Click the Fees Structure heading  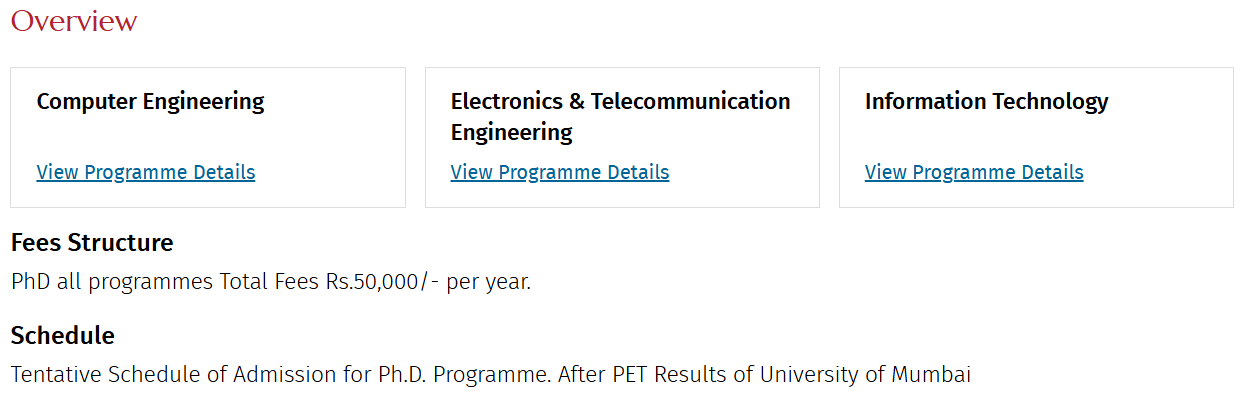pyautogui.click(x=92, y=243)
